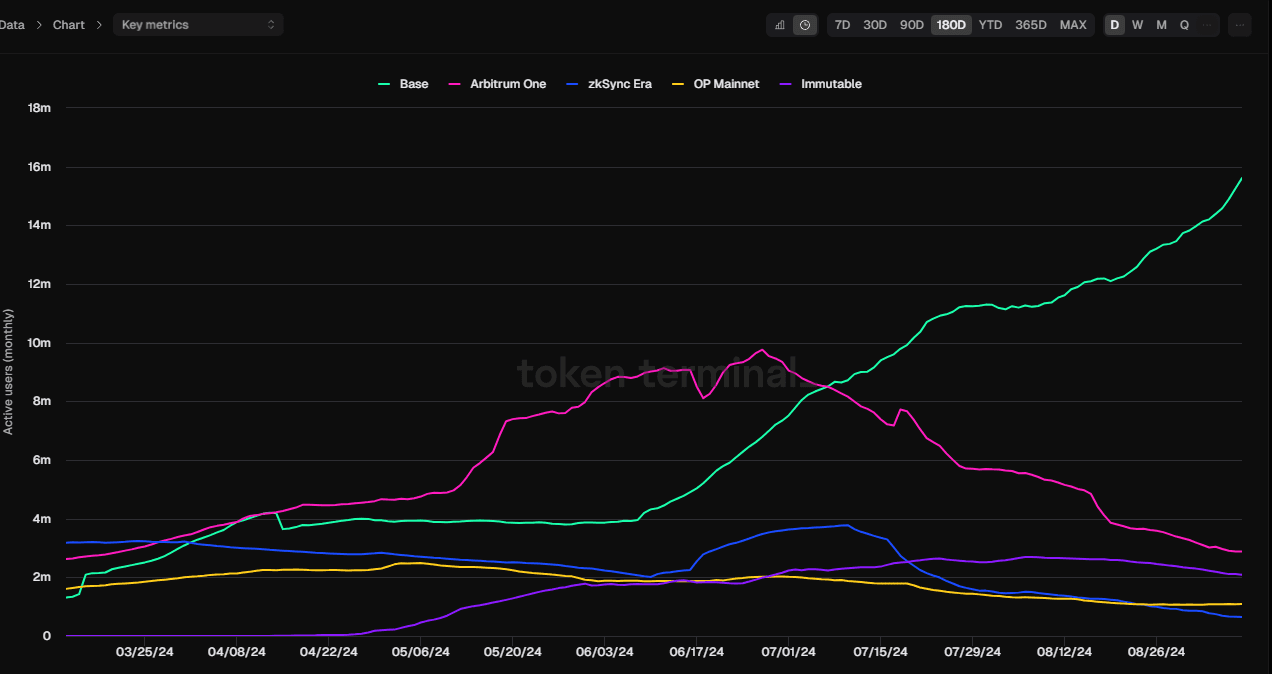
Task: Select the YTD time range
Action: click(990, 24)
